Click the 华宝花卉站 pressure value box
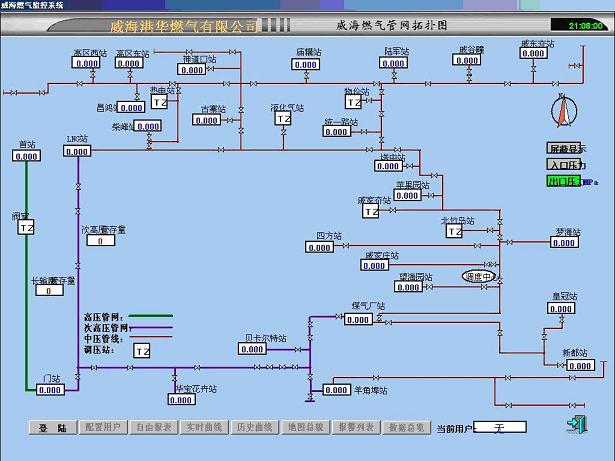The image size is (615, 461). pyautogui.click(x=181, y=399)
